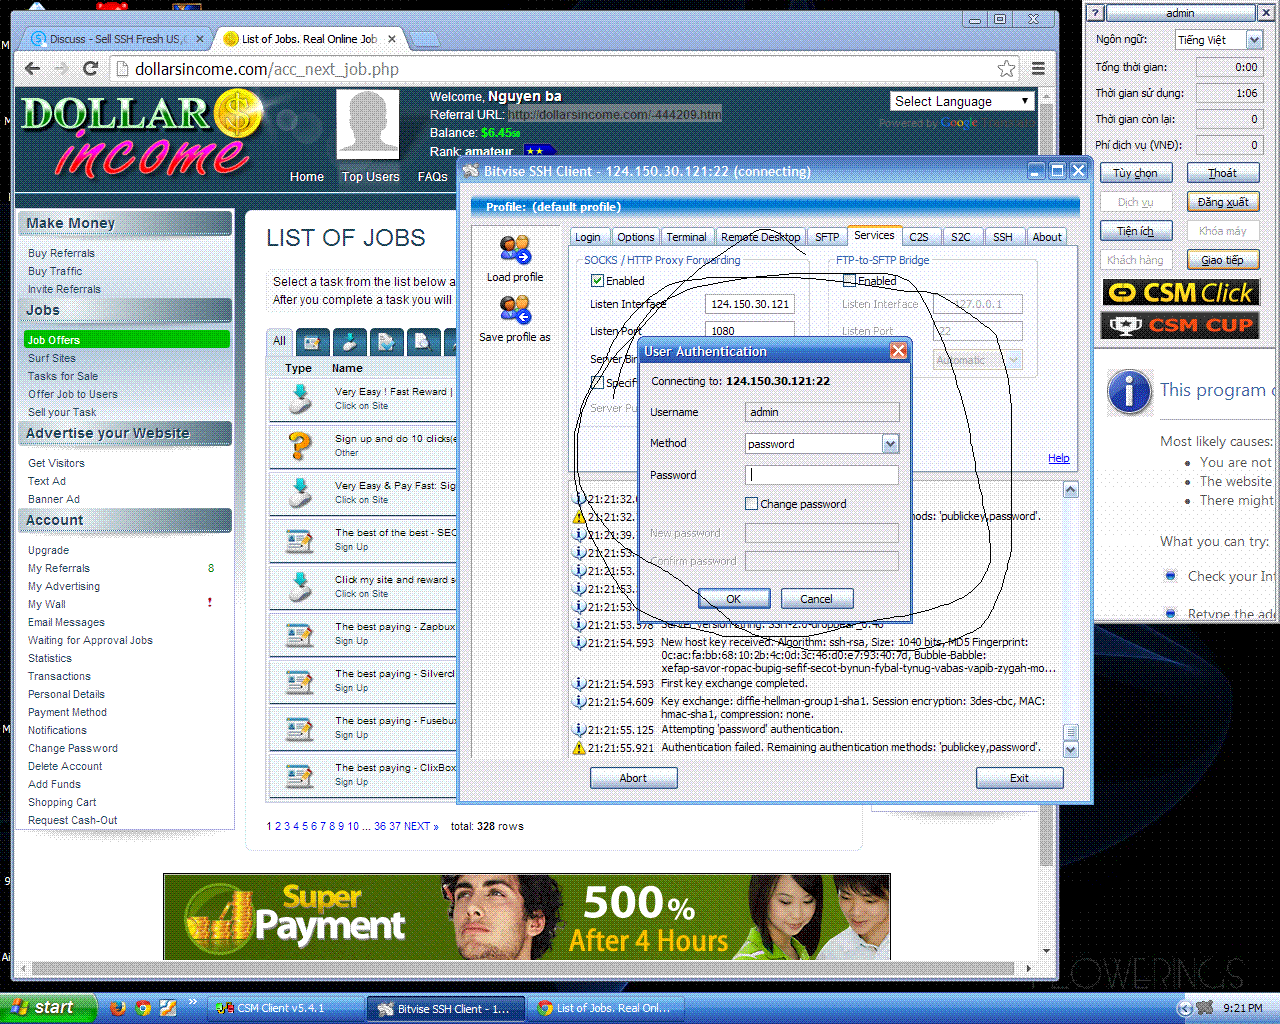Click the Giao tiếp button in CSM panel
1280x1024 pixels.
[x=1223, y=260]
